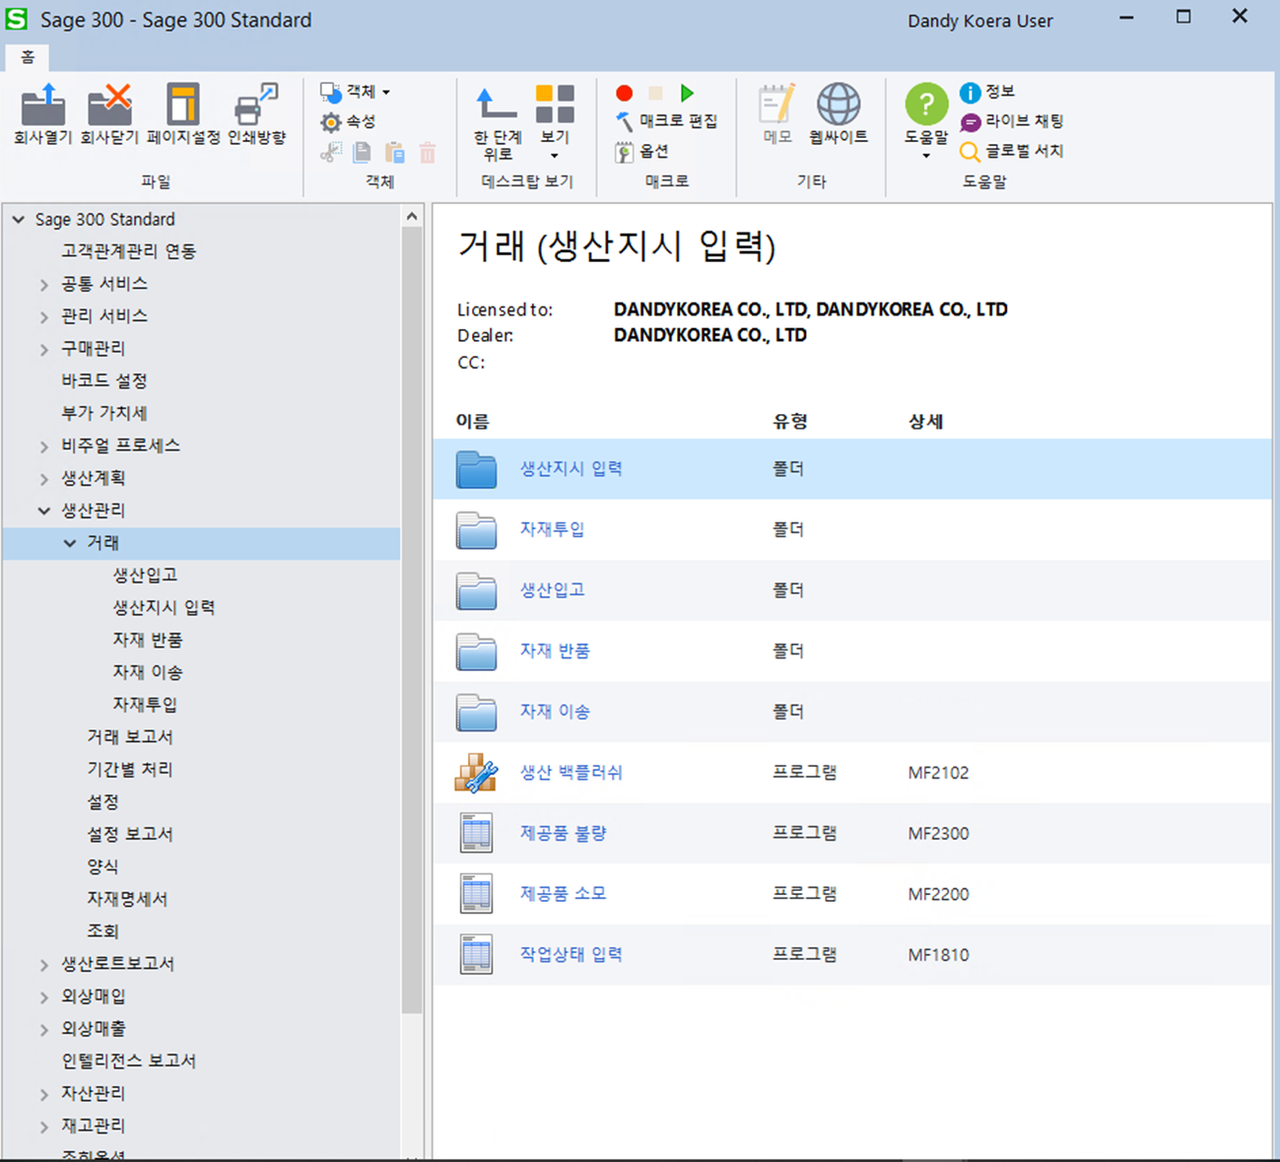
Task: Open the 웹싸이트 globe icon
Action: tap(838, 106)
